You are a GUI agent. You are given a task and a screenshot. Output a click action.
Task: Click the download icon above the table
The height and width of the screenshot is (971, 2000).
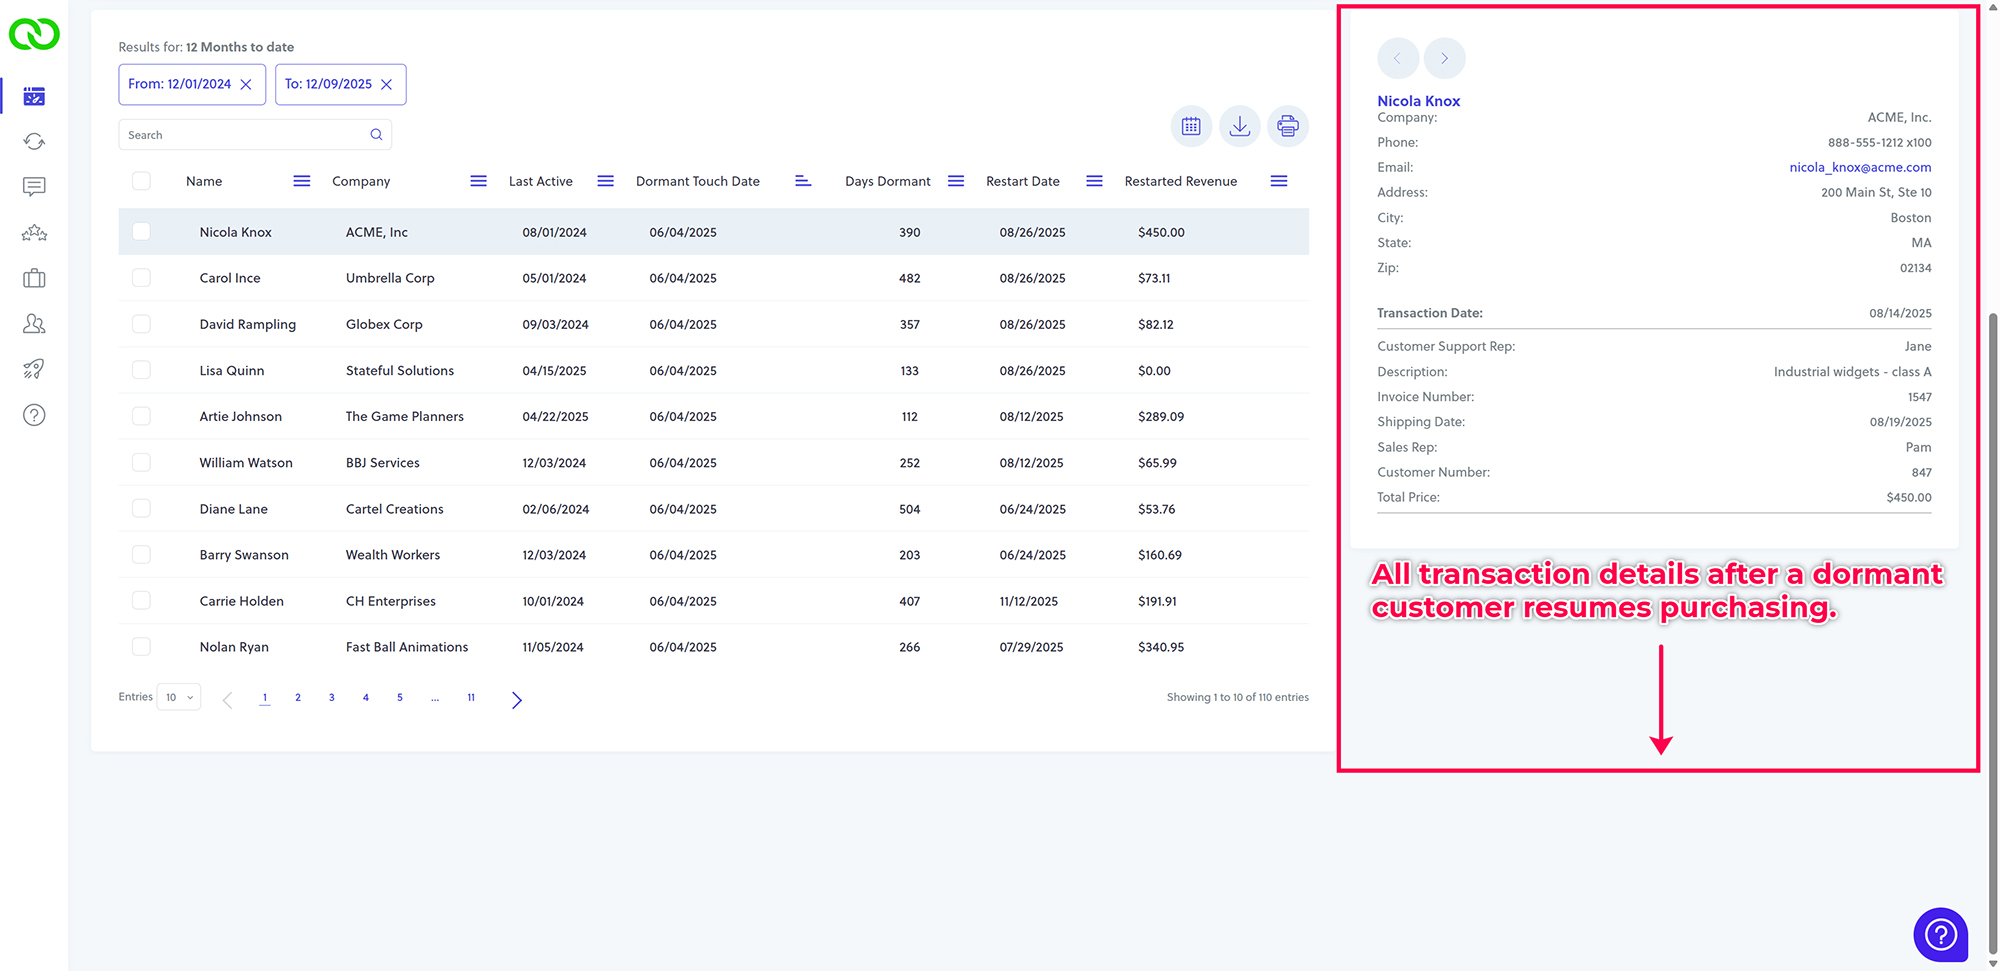pyautogui.click(x=1239, y=126)
